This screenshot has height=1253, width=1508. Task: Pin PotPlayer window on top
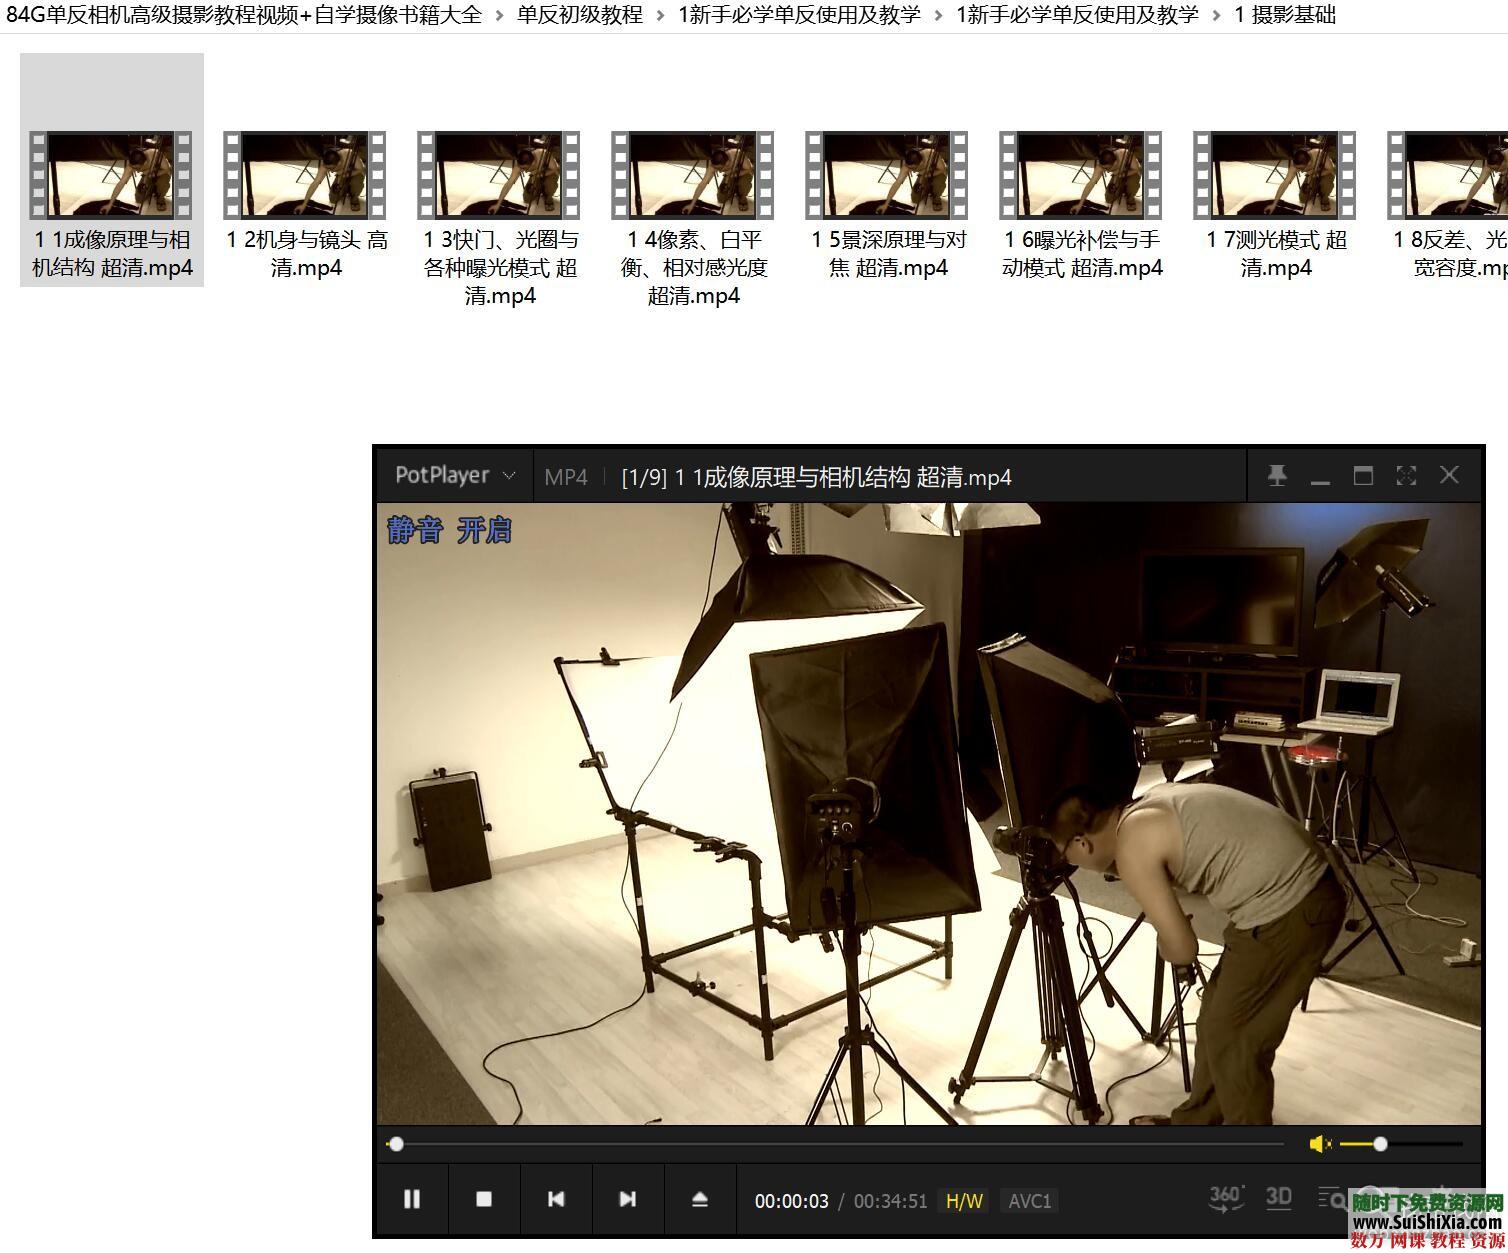[x=1277, y=476]
